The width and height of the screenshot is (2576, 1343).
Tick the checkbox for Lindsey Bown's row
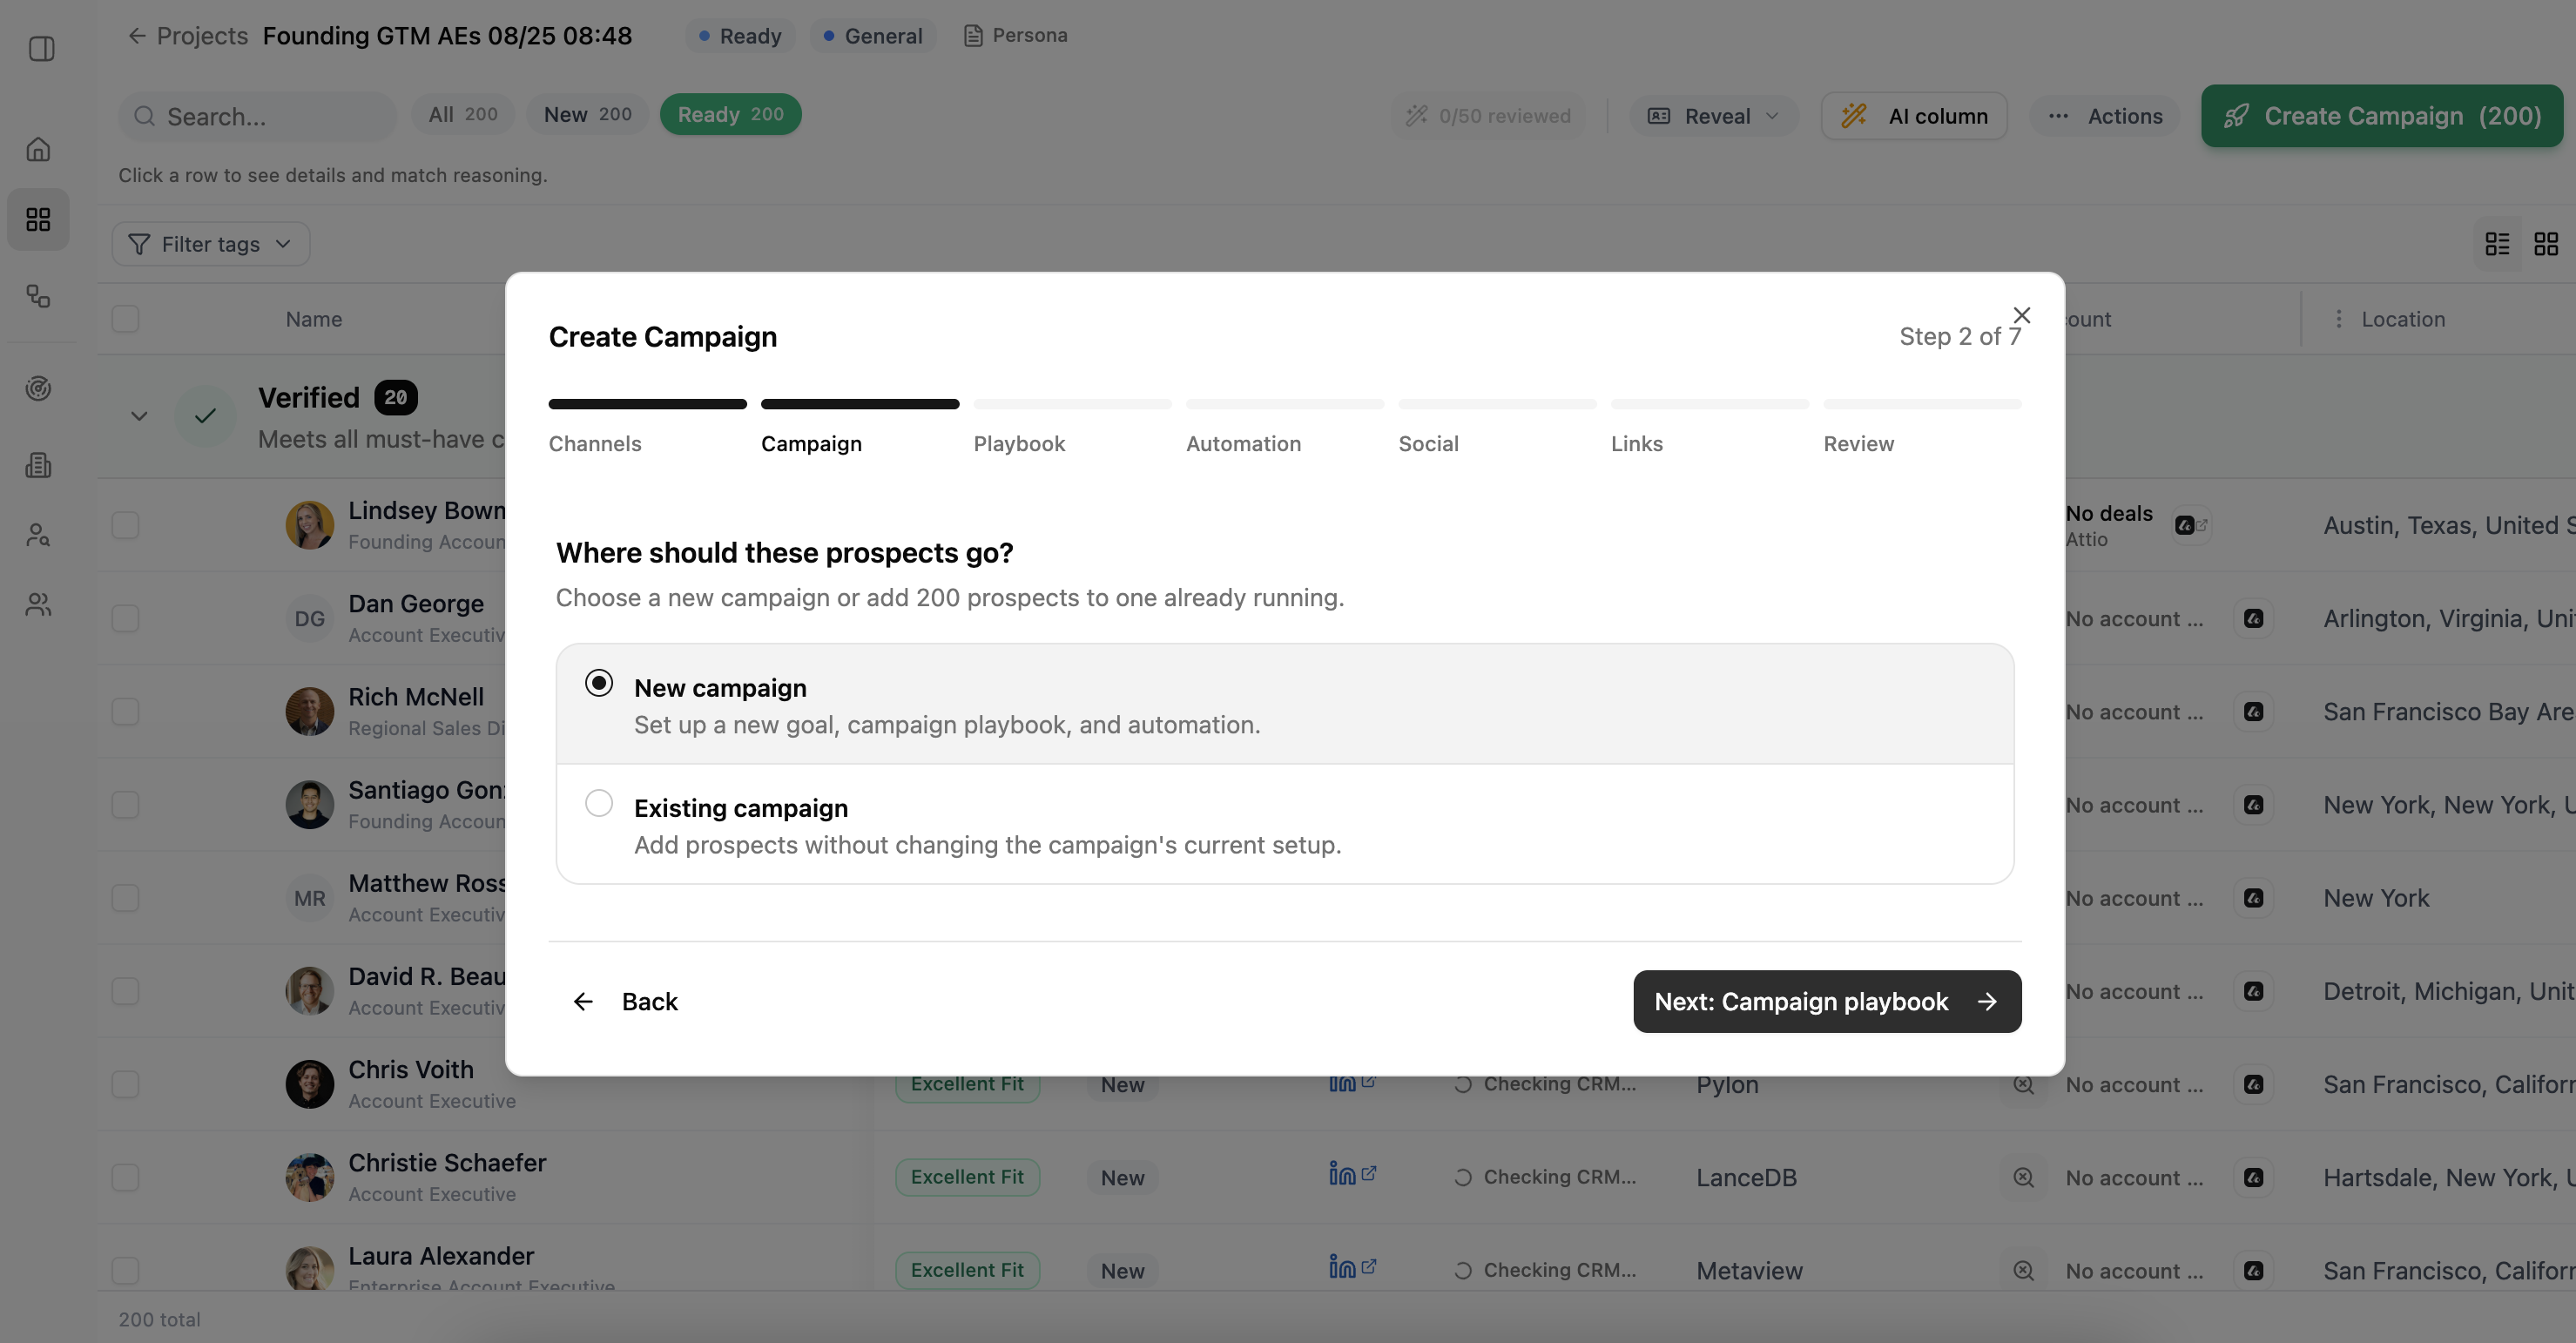[125, 525]
